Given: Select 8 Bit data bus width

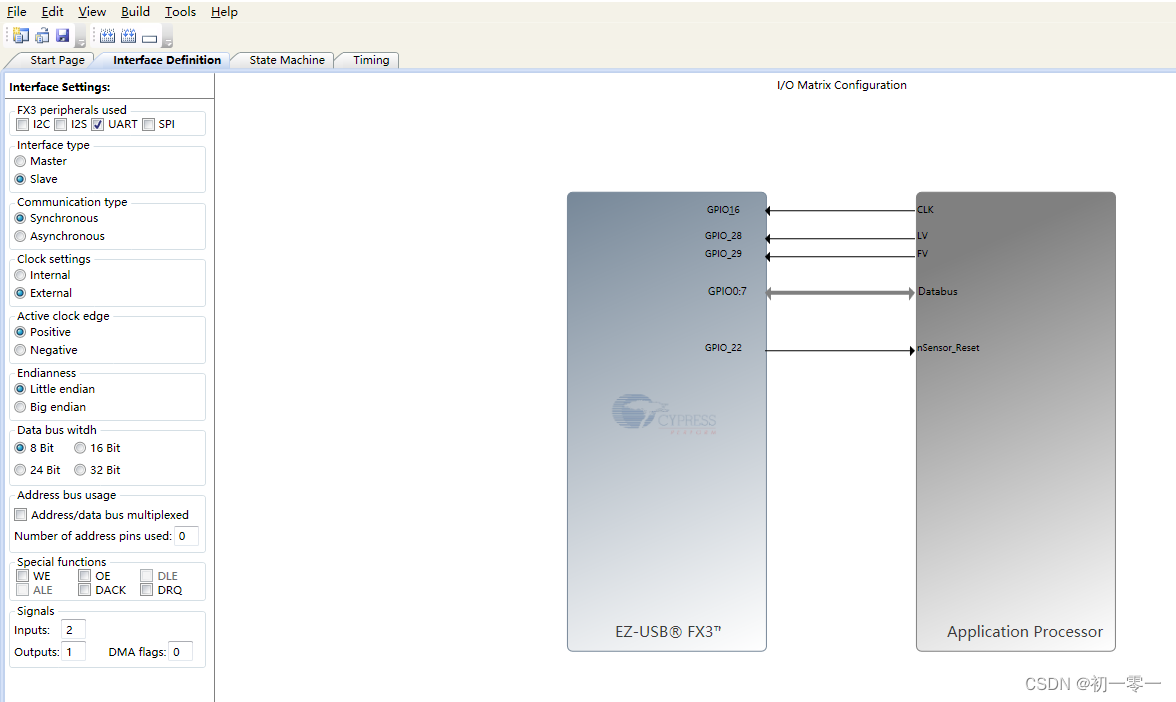Looking at the screenshot, I should [20, 448].
